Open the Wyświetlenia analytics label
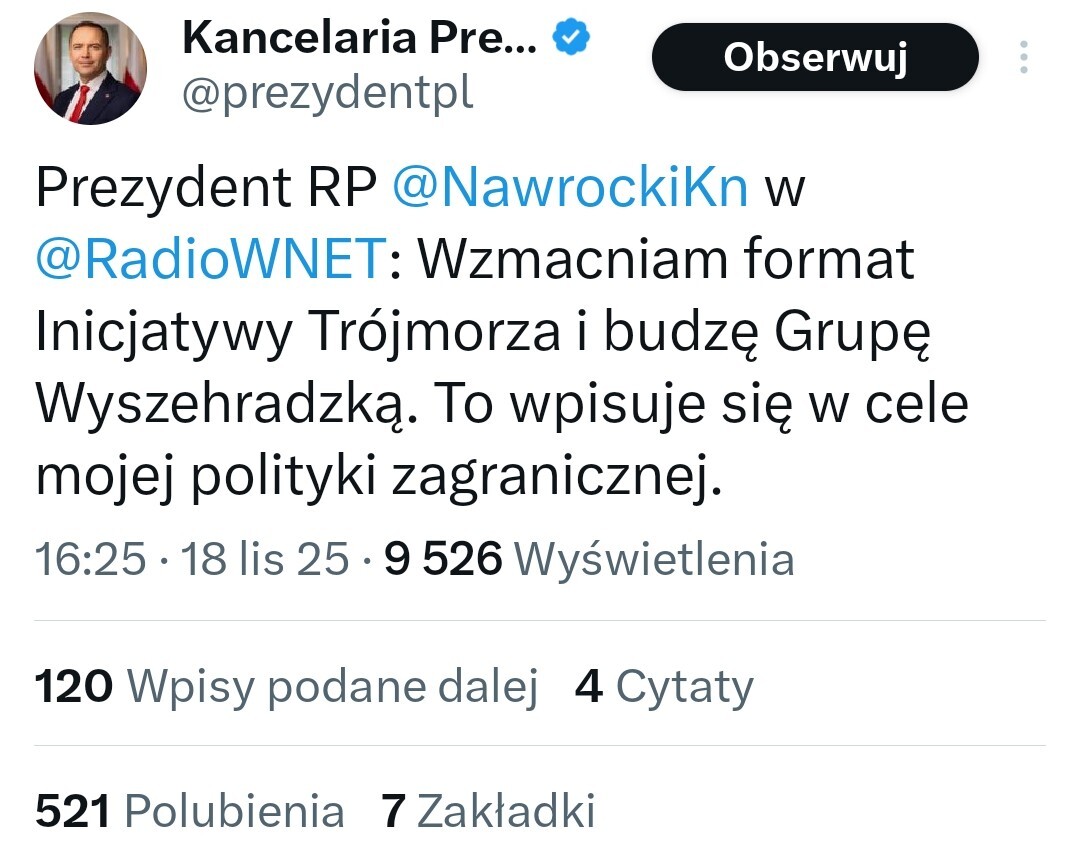This screenshot has height=858, width=1080. 653,559
